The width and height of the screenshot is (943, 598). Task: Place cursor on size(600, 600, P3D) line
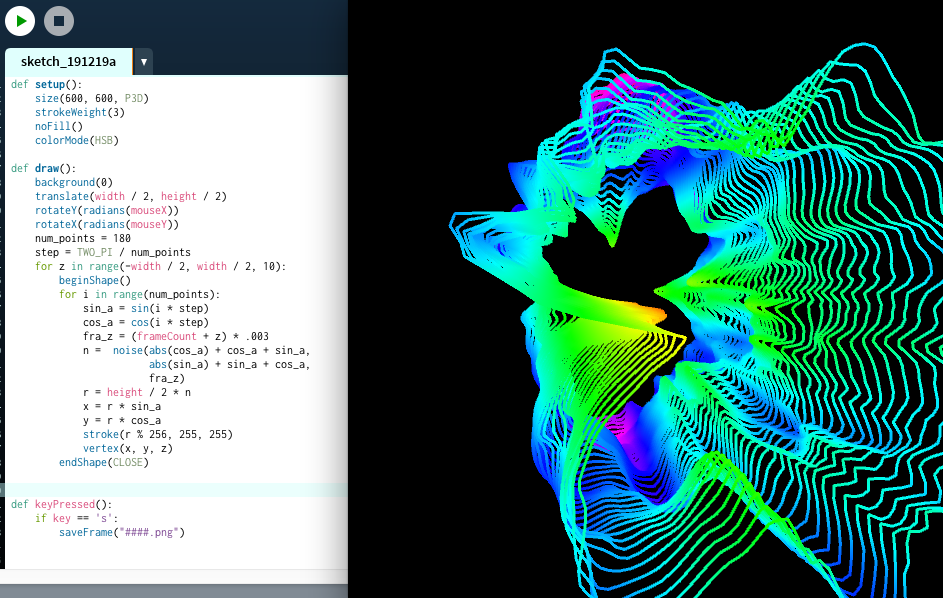(90, 99)
